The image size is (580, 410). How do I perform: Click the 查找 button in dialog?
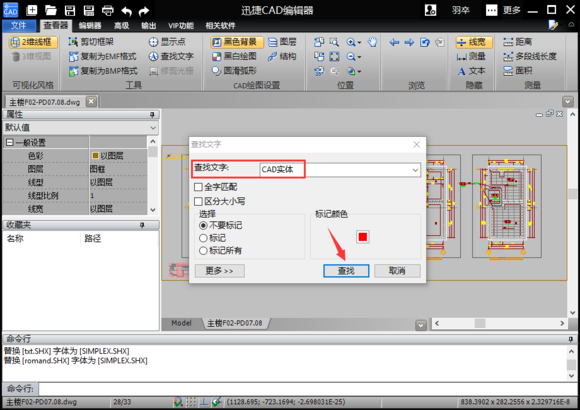tap(346, 271)
